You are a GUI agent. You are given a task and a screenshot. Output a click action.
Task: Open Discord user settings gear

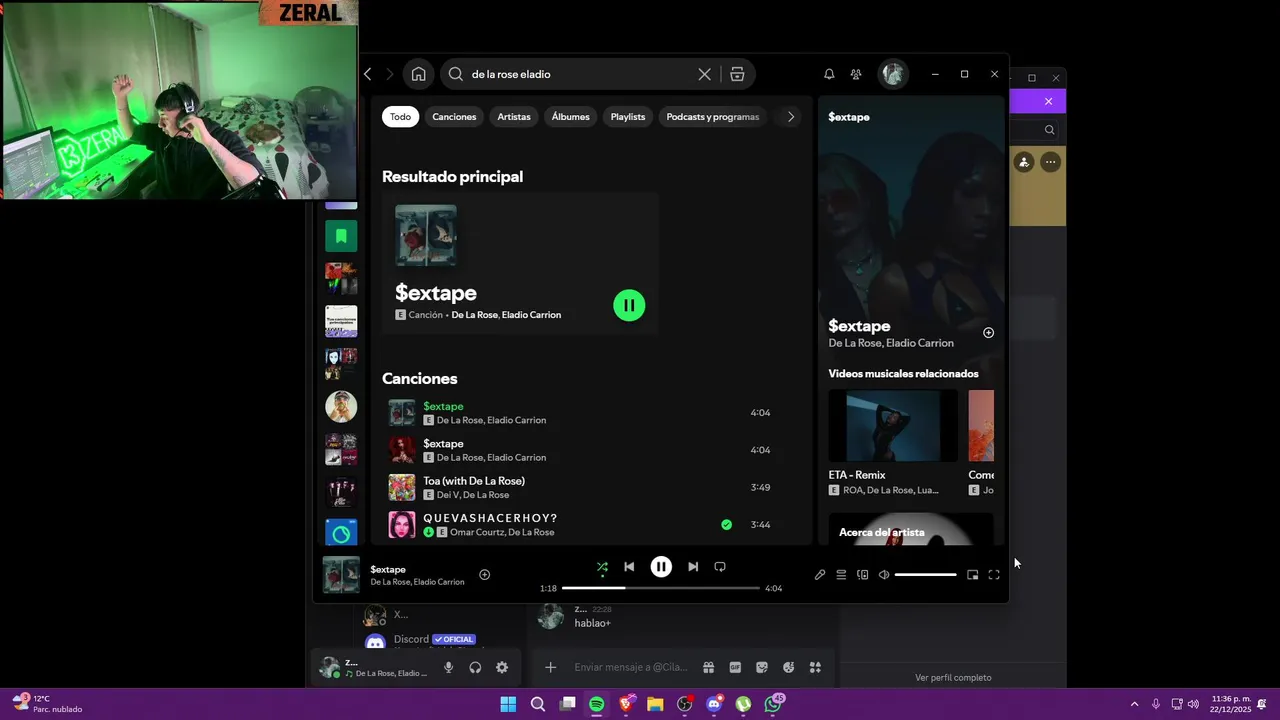(x=502, y=668)
